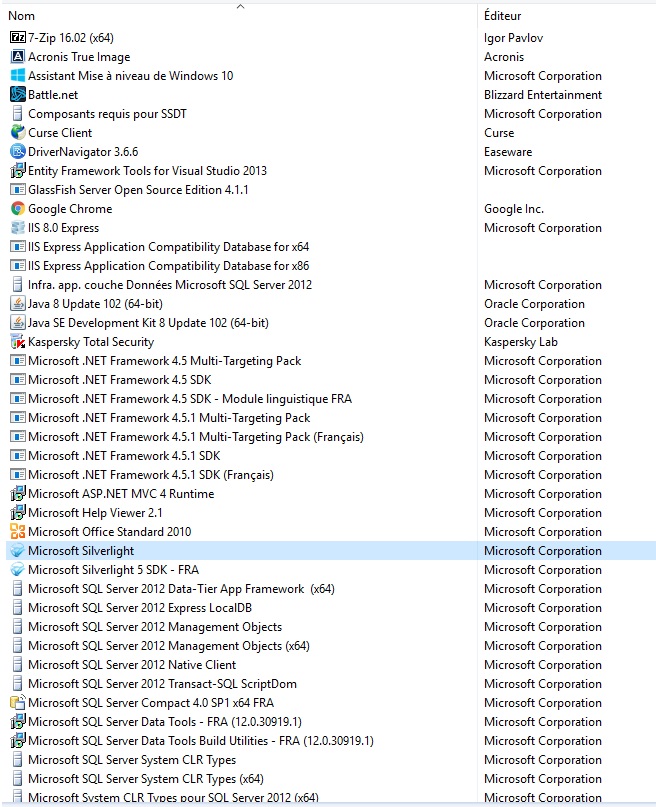Select the Java SE Development Kit icon
The width and height of the screenshot is (656, 807).
17,323
